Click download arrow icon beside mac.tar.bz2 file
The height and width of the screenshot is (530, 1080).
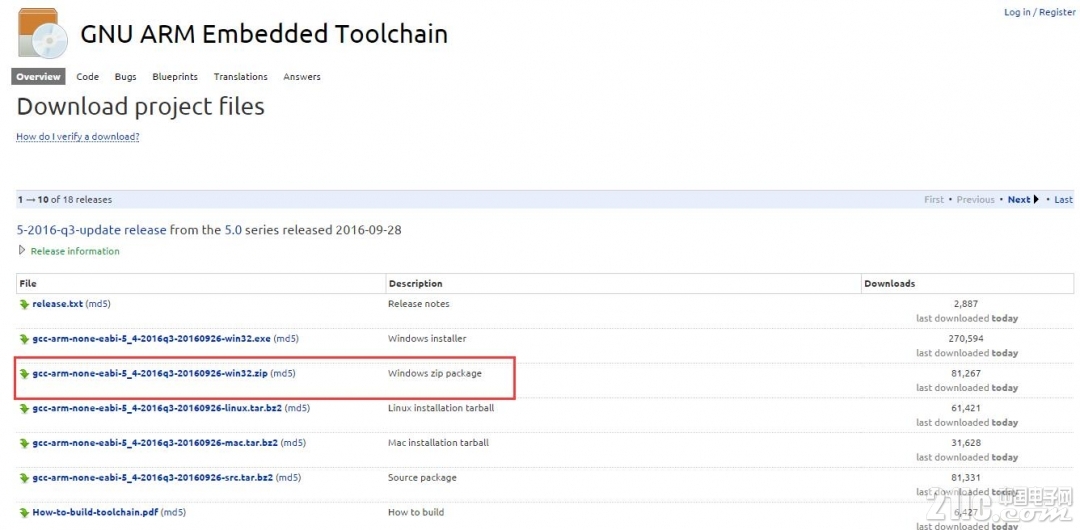[24, 443]
